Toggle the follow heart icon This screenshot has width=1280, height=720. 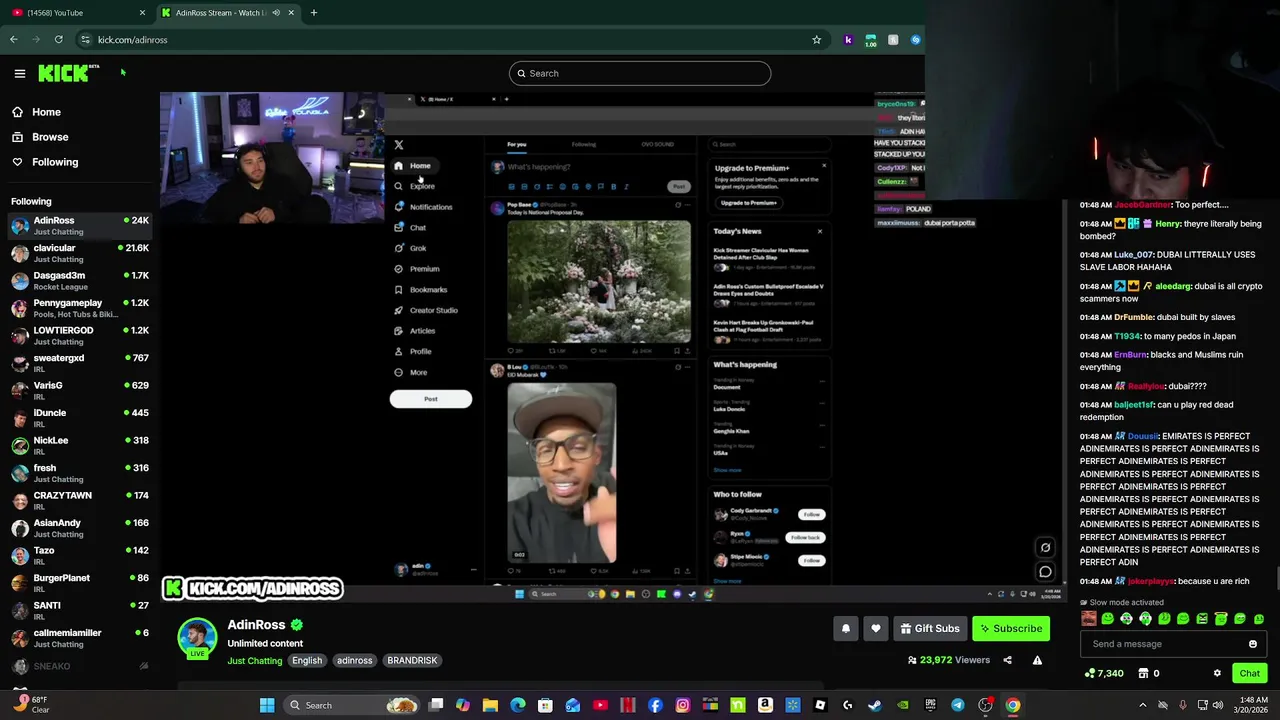point(876,628)
